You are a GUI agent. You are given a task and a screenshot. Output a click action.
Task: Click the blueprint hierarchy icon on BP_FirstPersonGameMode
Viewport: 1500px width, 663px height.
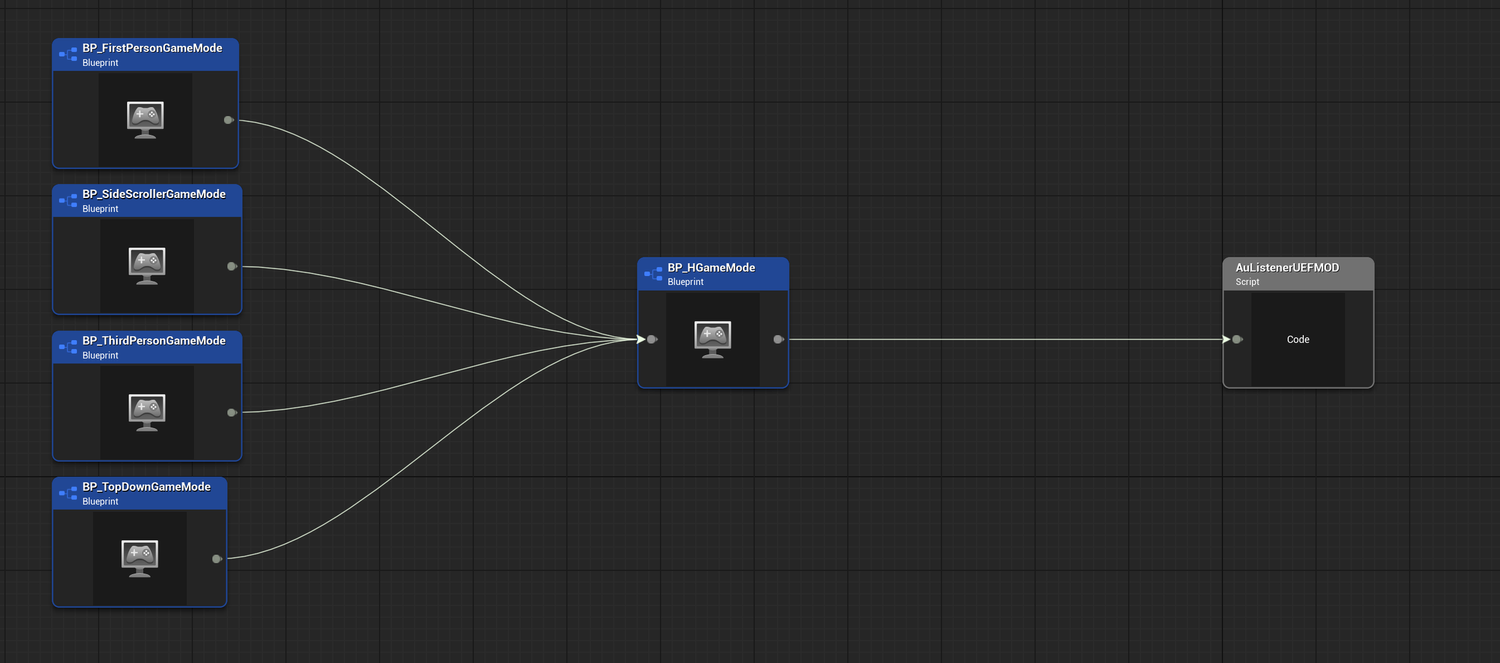(x=67, y=54)
